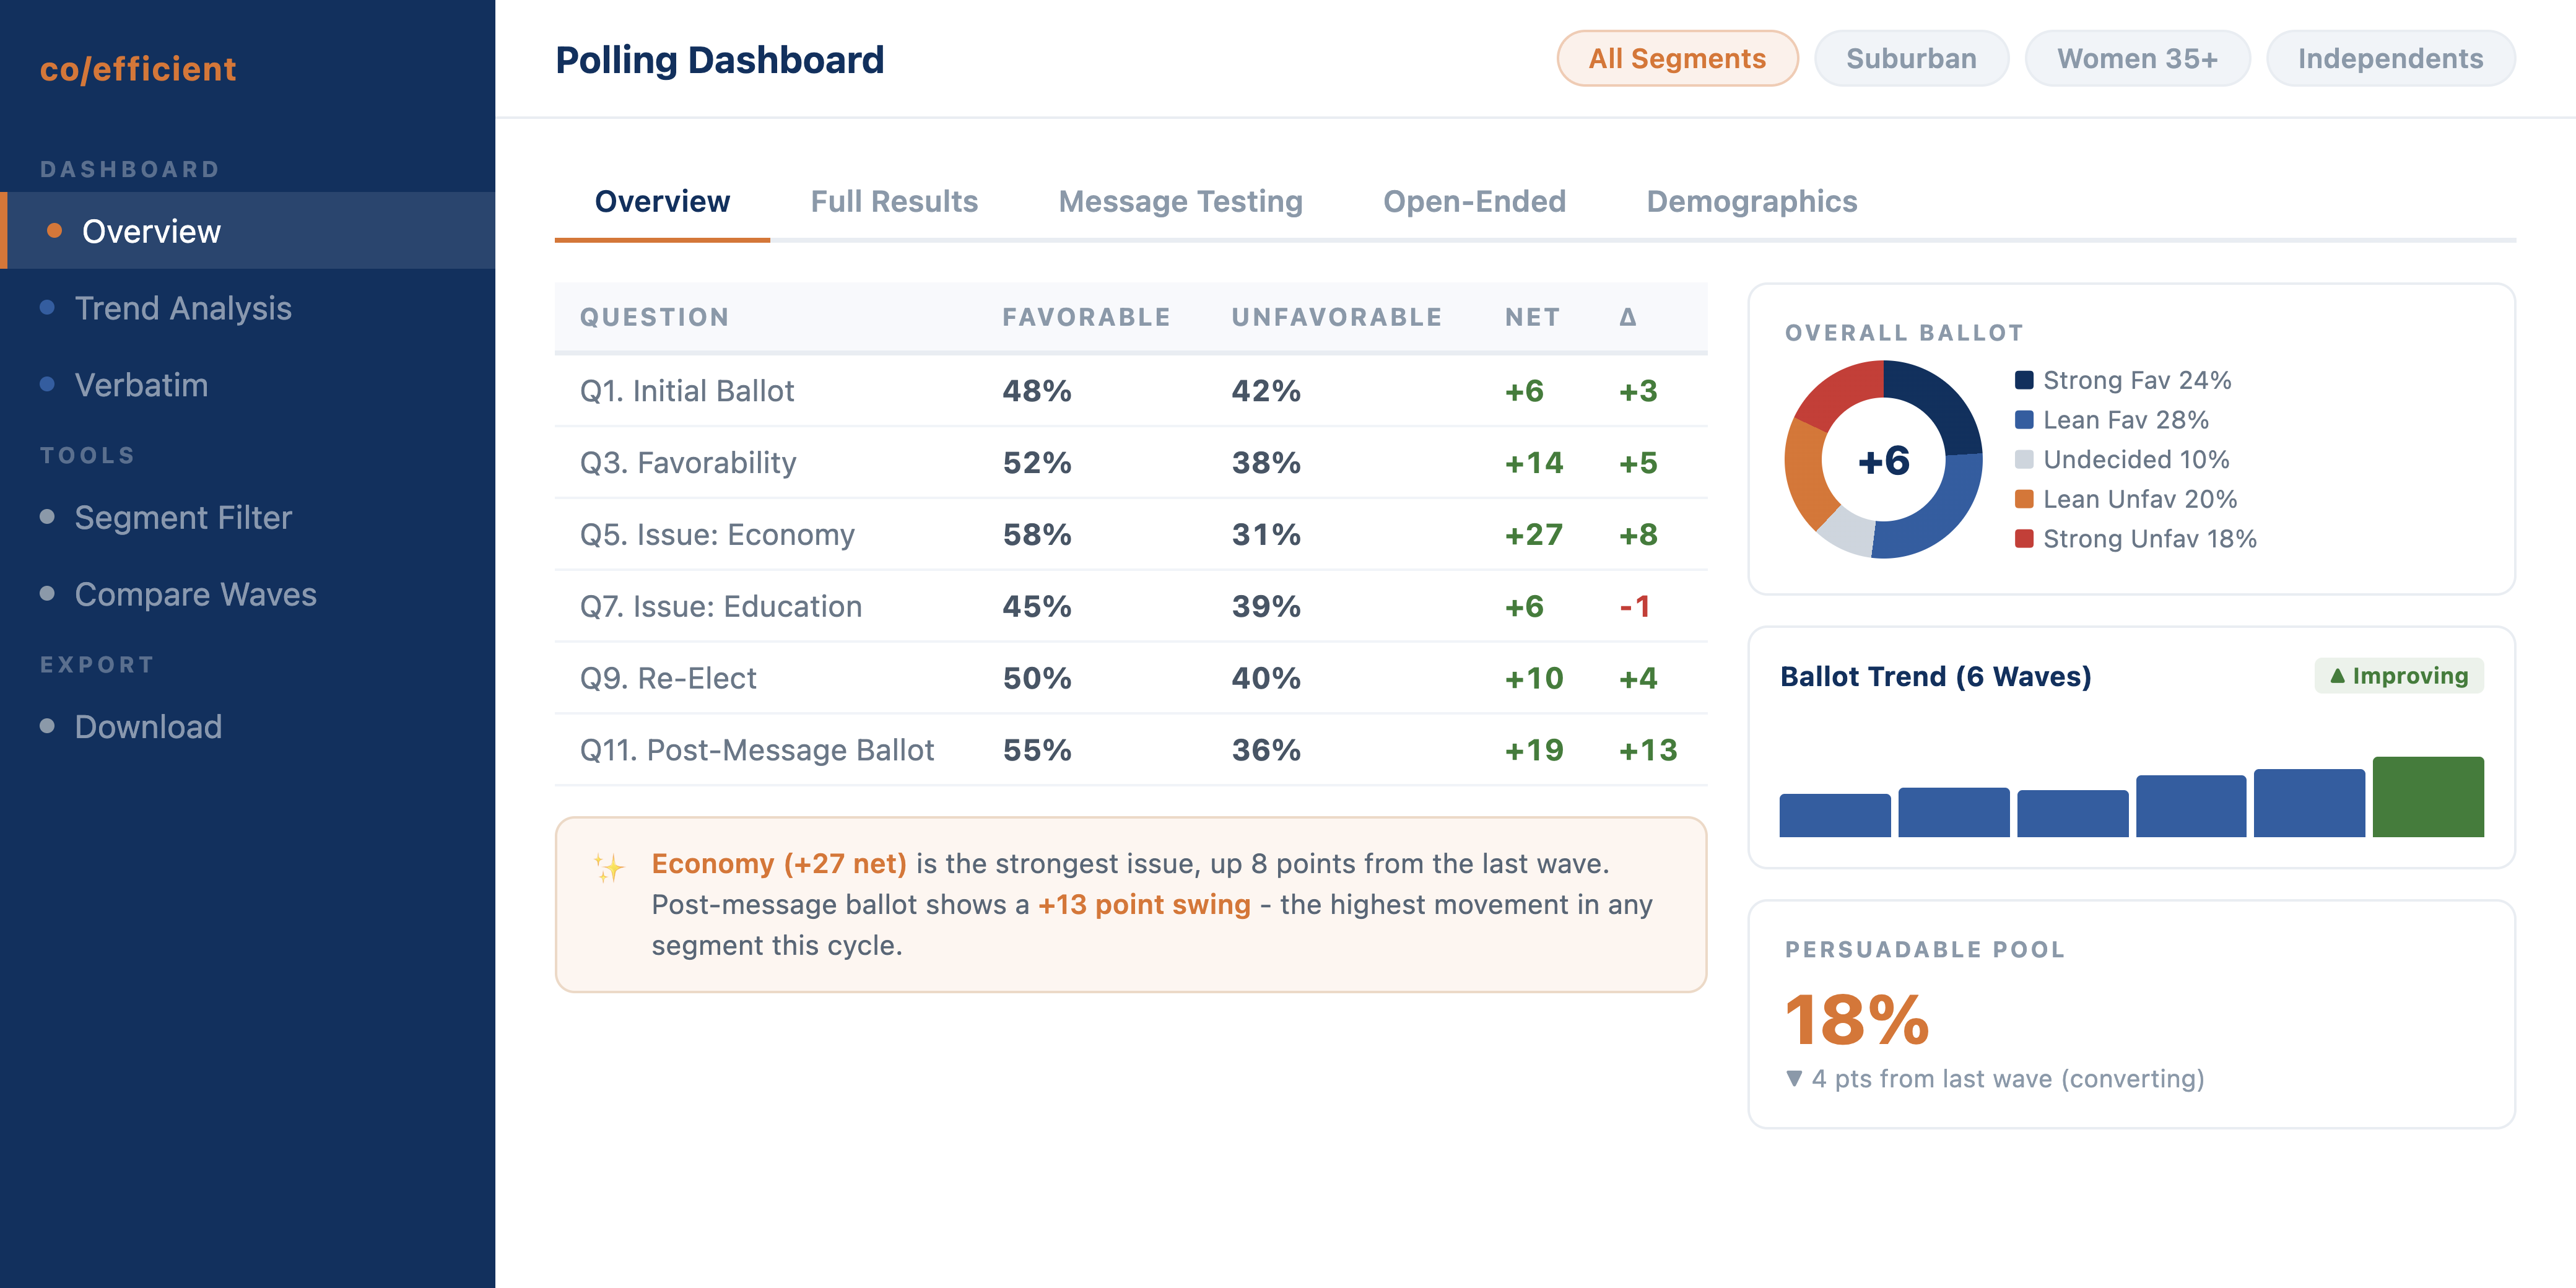Select the Women 35+ segment chip

point(2138,58)
